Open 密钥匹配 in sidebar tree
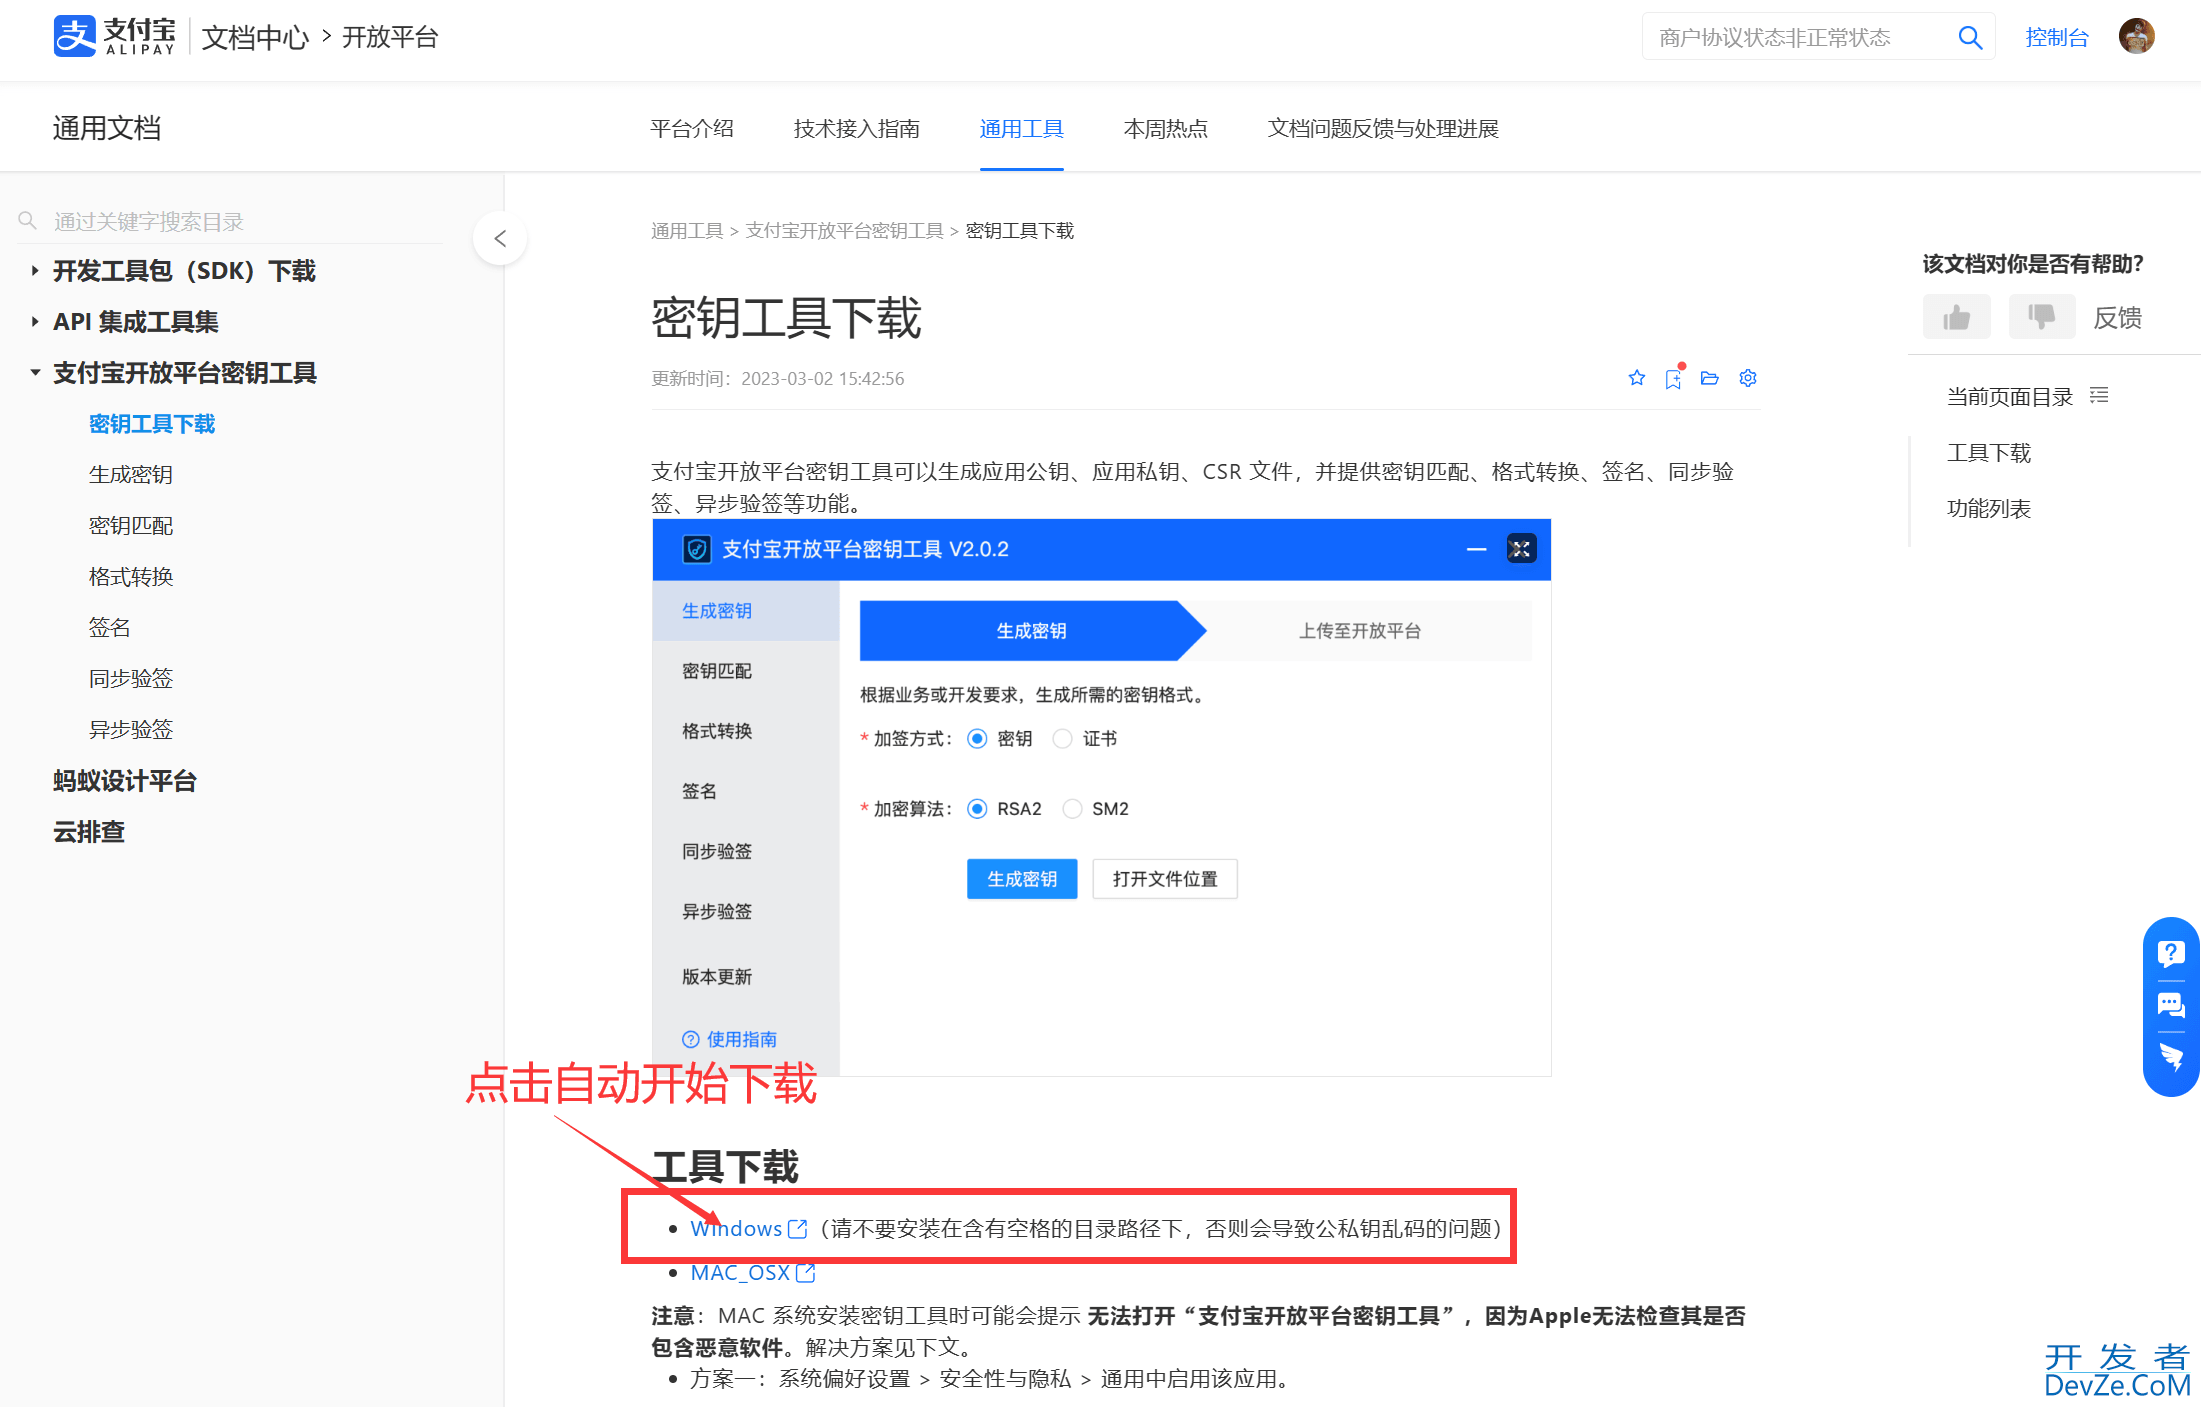Screen dimensions: 2201x1407 click(131, 526)
